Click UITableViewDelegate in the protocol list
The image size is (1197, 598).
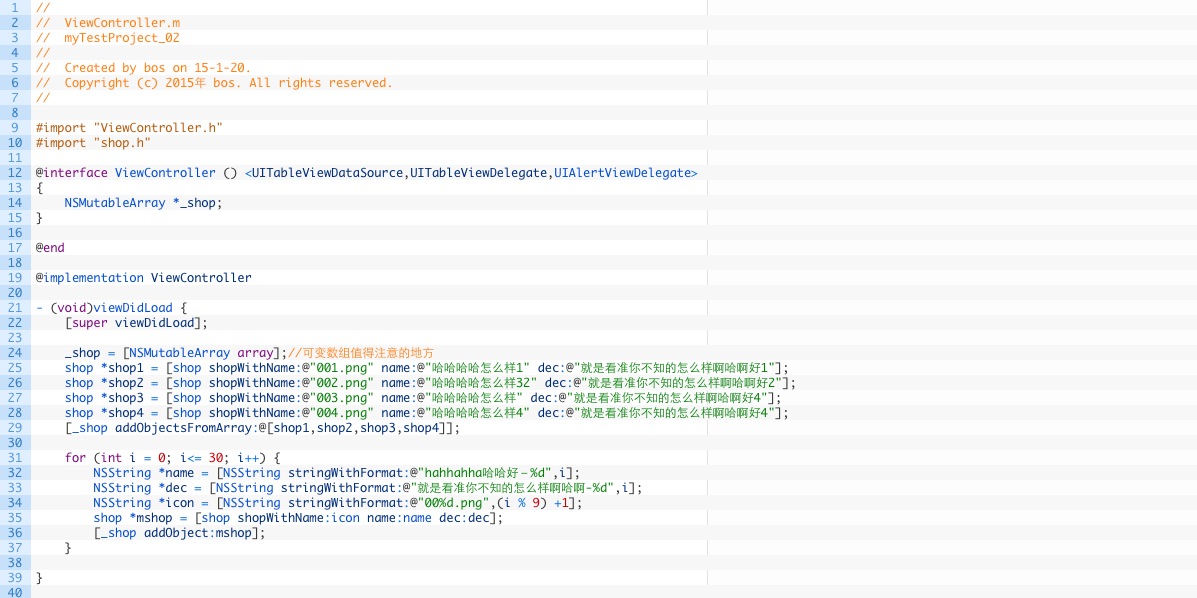[x=479, y=173]
